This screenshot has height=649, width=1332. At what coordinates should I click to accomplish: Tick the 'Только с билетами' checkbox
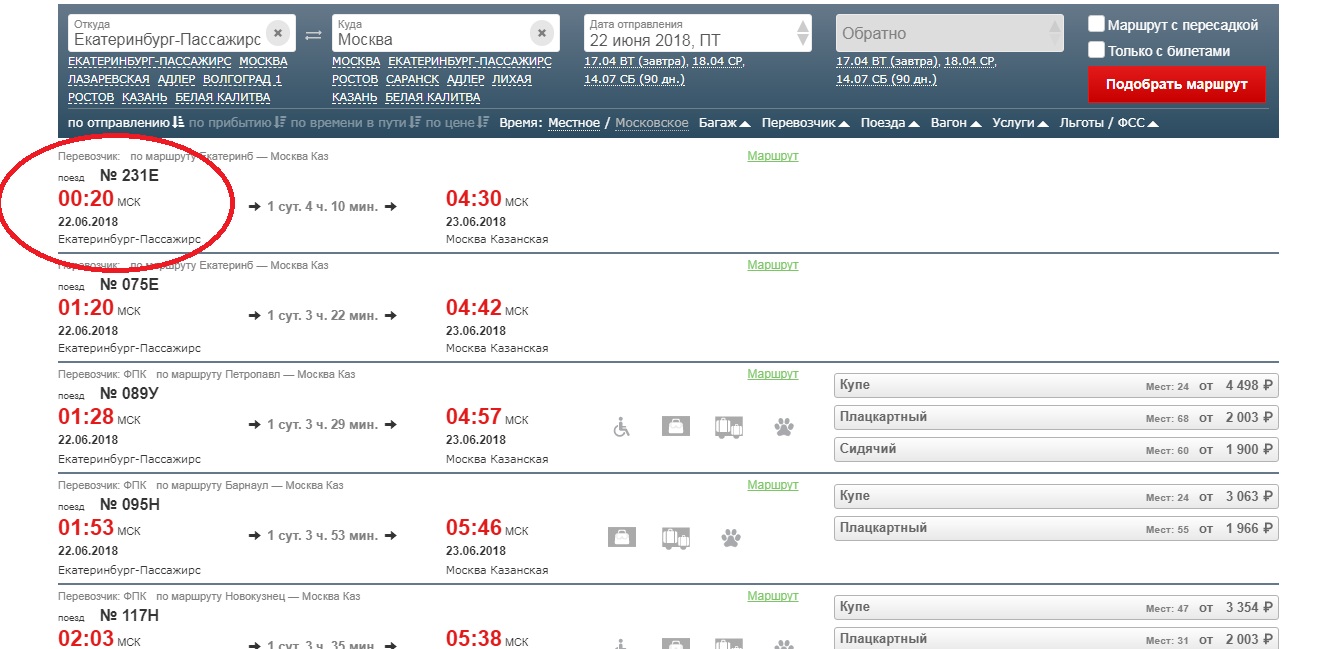1097,50
